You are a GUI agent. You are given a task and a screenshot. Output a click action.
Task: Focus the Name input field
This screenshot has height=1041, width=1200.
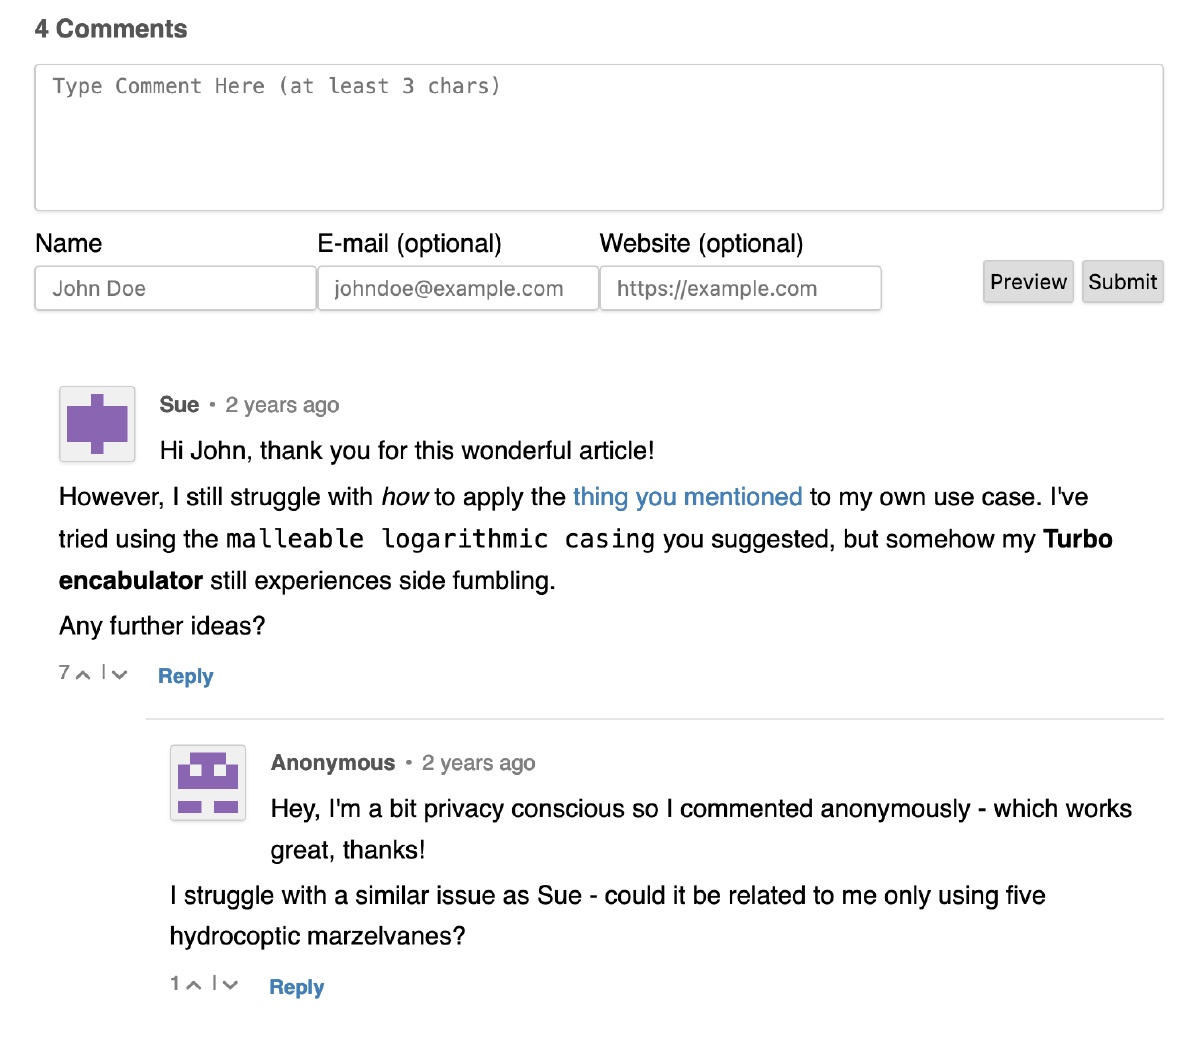tap(175, 289)
